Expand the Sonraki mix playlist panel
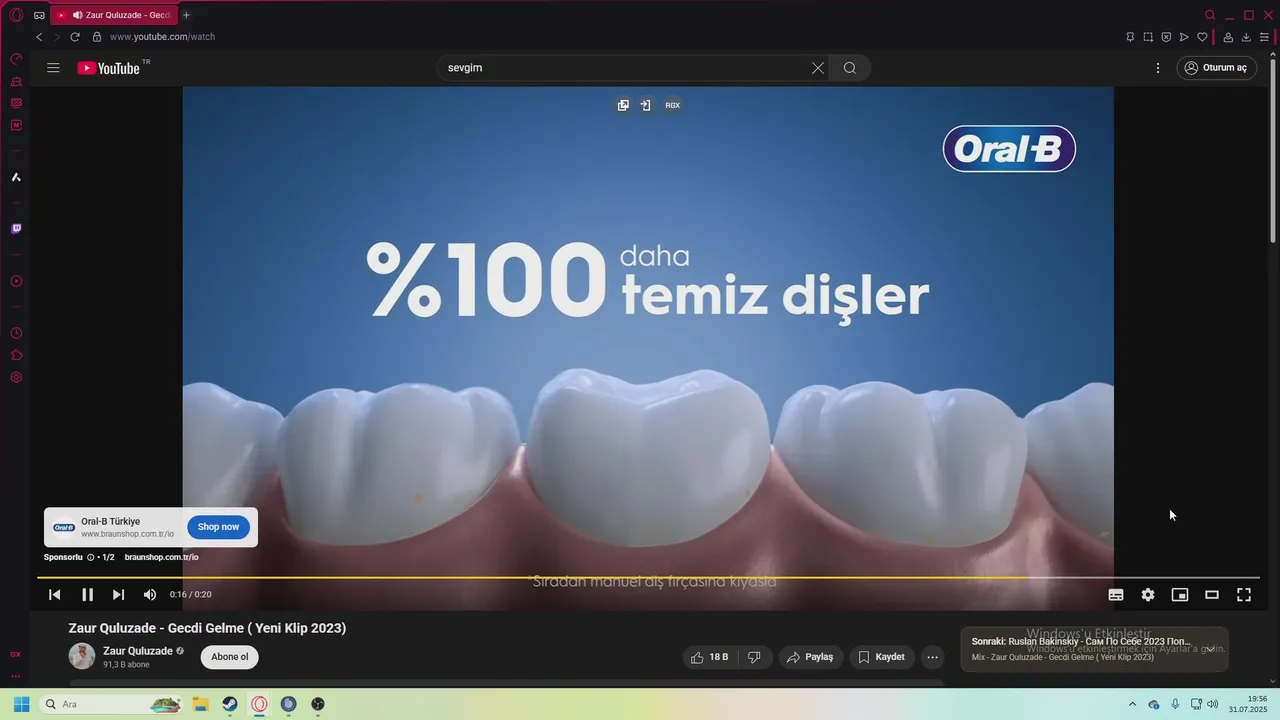The image size is (1280, 720). coord(1210,649)
